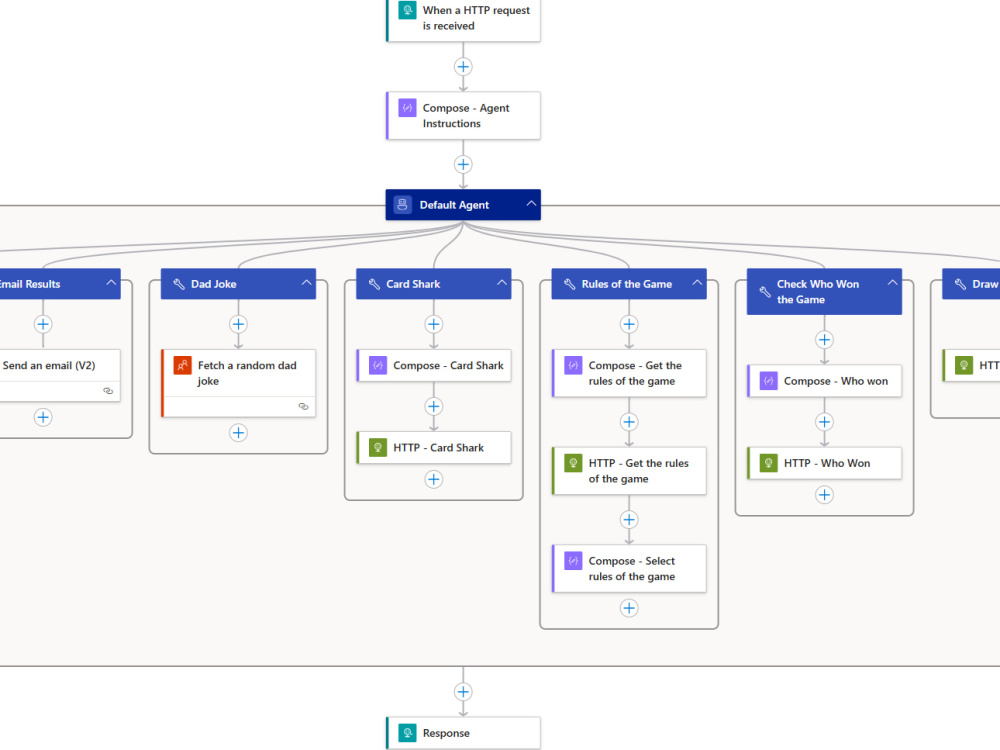
Task: Add an action above Compose - Who won
Action: (824, 339)
